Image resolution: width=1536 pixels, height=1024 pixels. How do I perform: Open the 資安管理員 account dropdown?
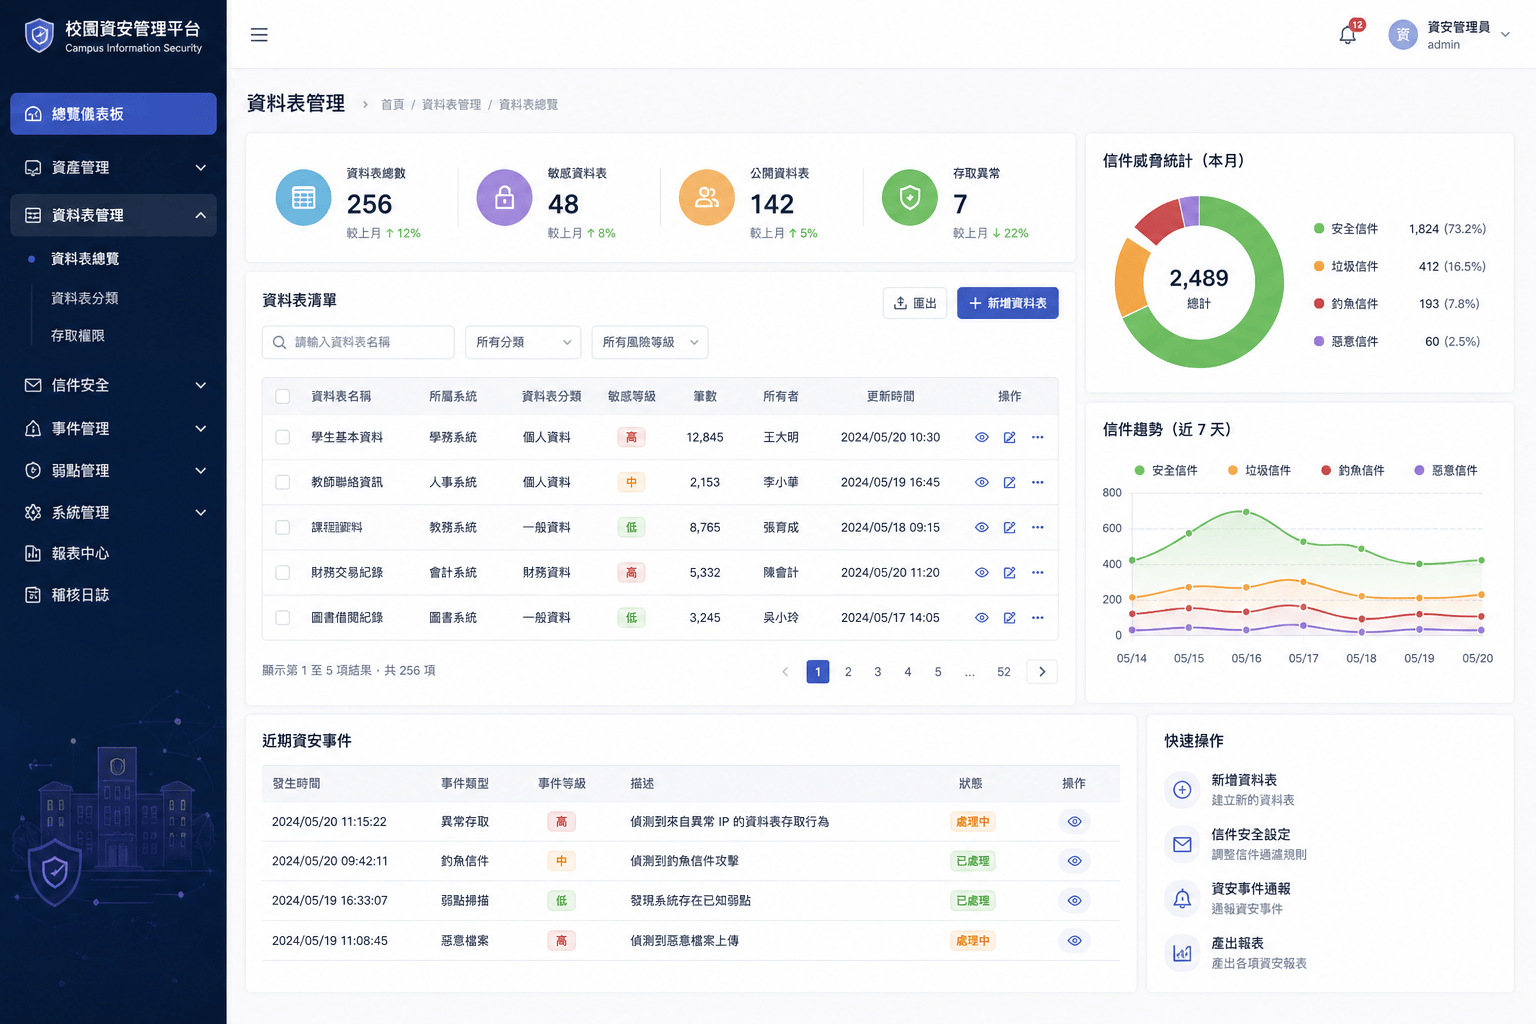[x=1449, y=35]
